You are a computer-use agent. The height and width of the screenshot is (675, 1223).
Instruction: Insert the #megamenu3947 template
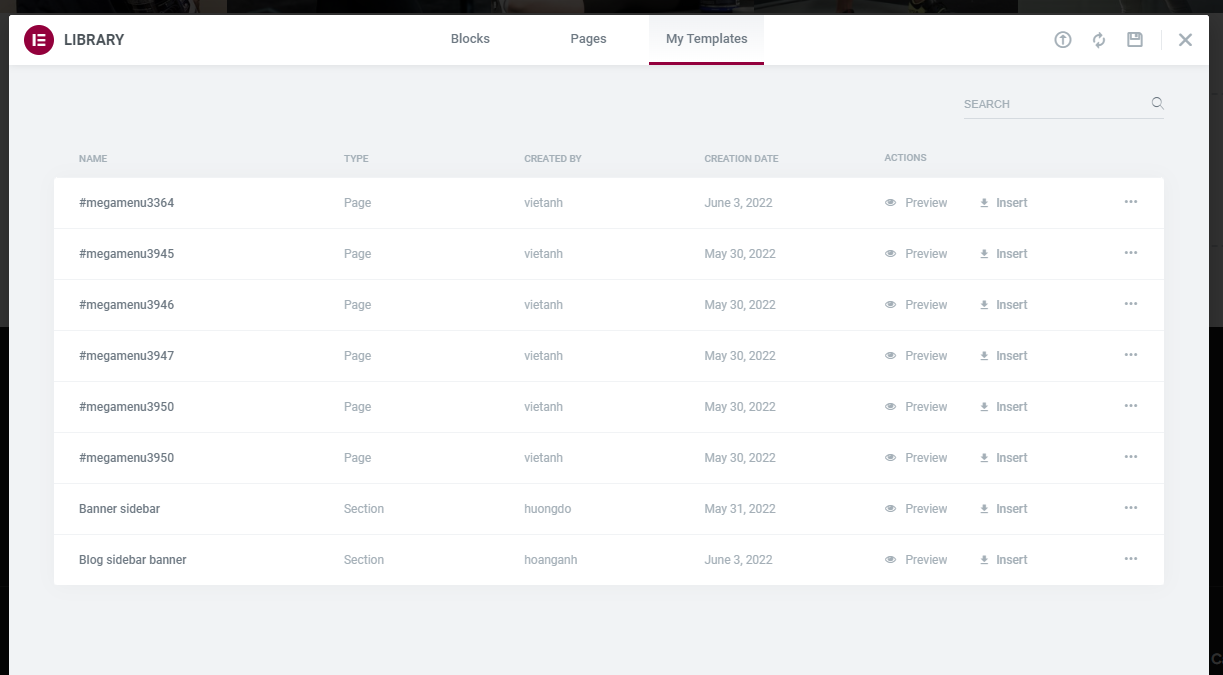coord(1003,356)
